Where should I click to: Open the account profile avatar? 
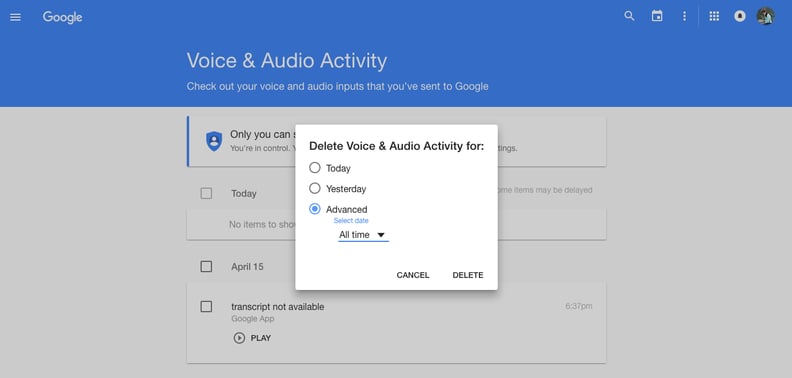tap(765, 16)
